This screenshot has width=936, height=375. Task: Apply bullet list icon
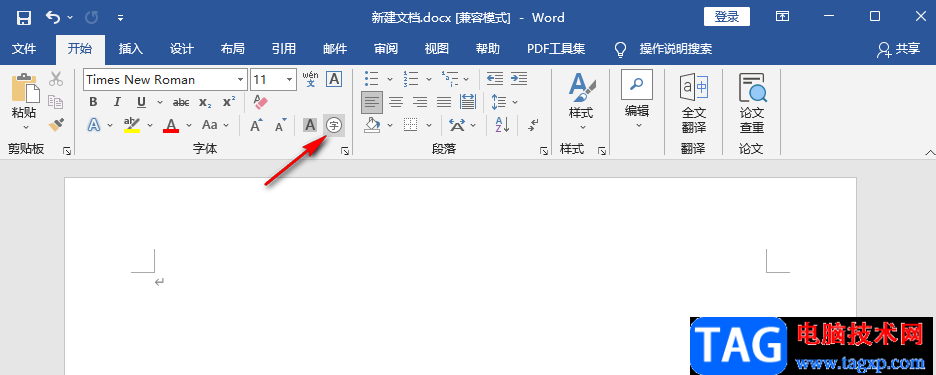[x=372, y=79]
